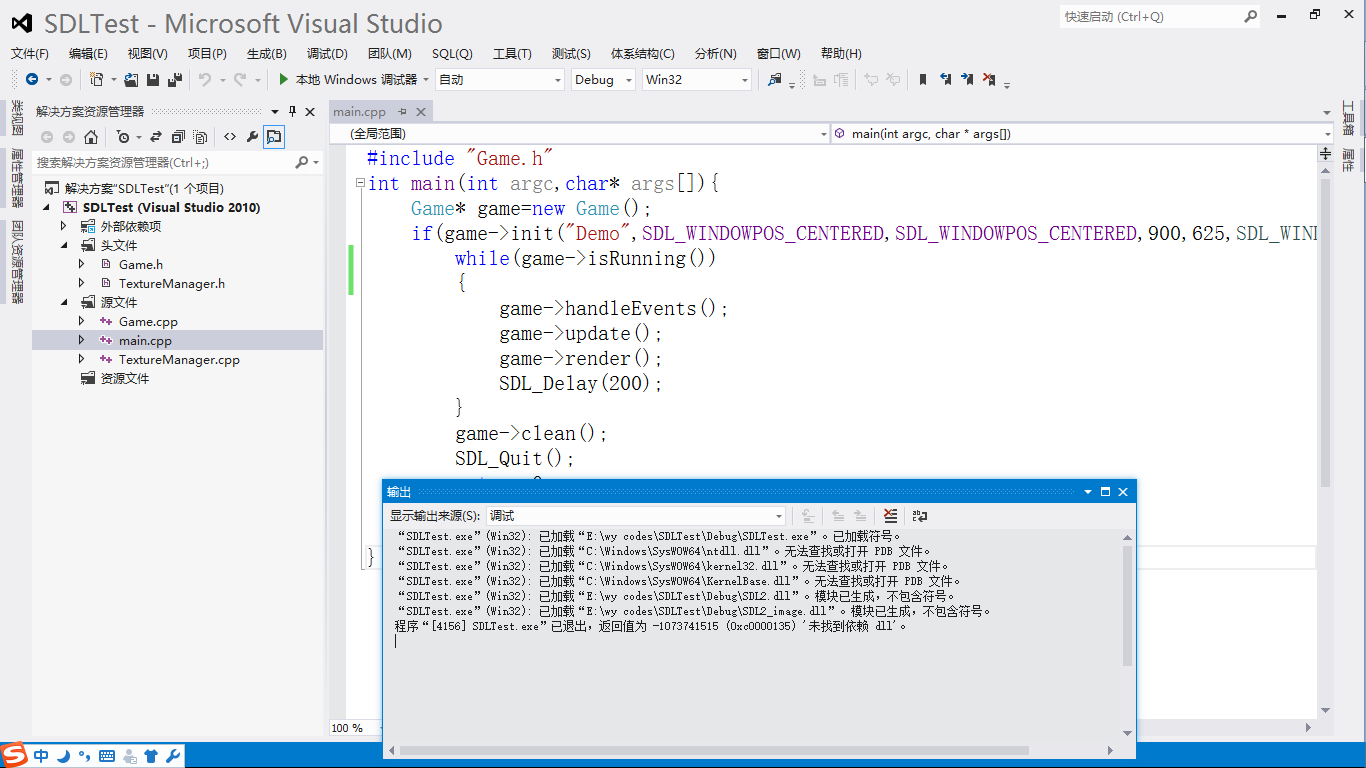Collapse the int main function outline

(360, 184)
